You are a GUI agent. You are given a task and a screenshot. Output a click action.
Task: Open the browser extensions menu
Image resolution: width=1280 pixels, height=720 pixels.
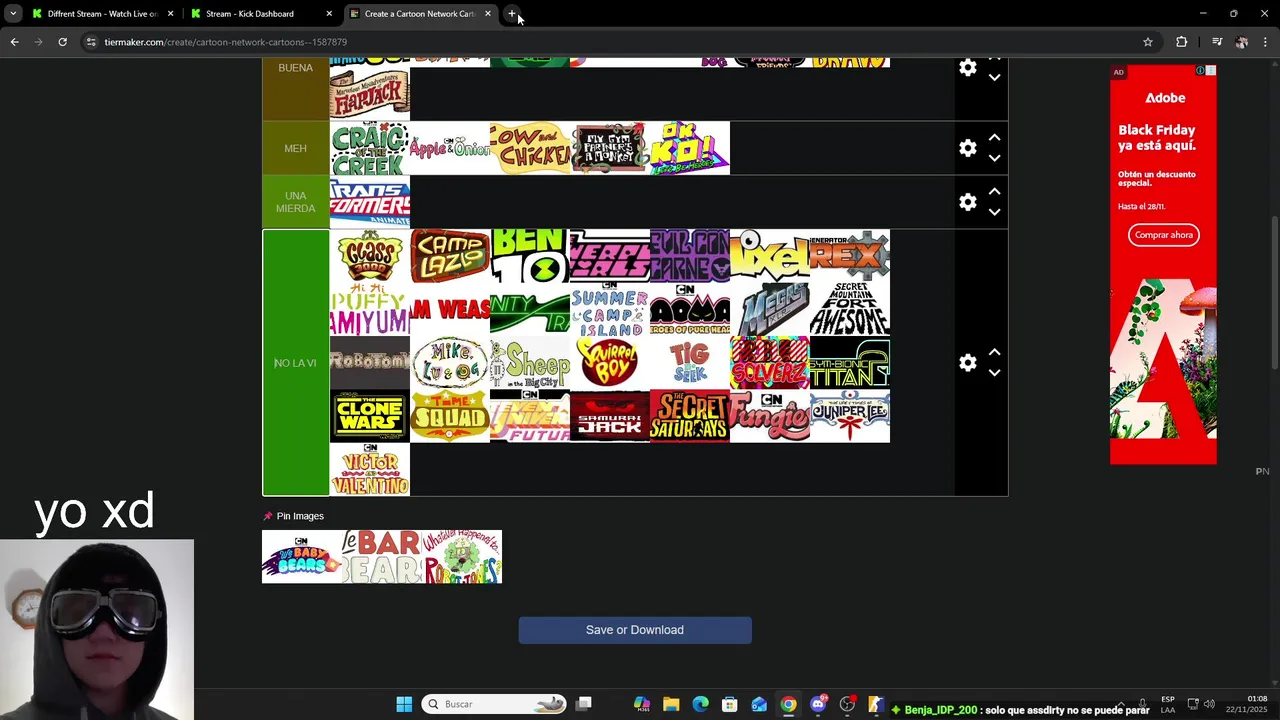[x=1182, y=42]
